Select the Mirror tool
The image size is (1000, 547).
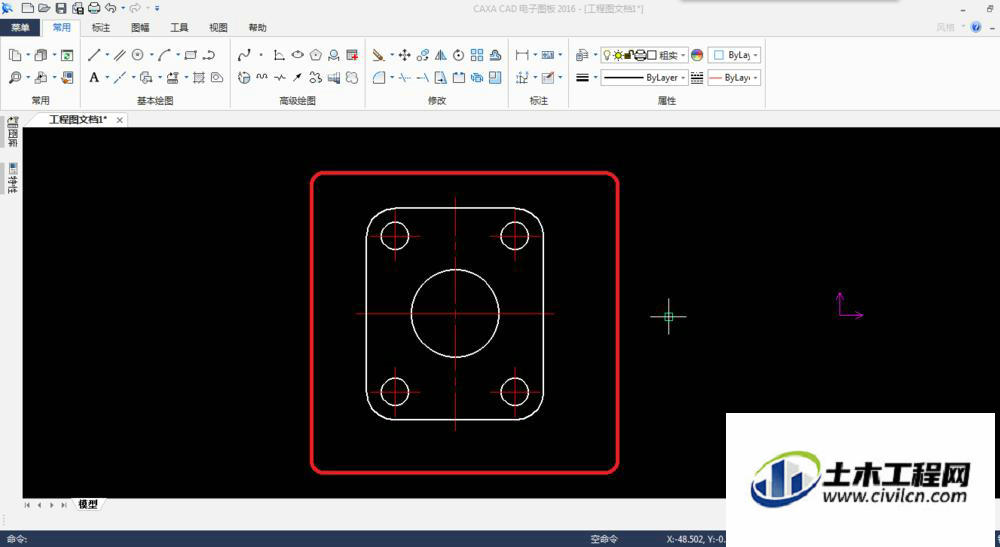(x=441, y=55)
